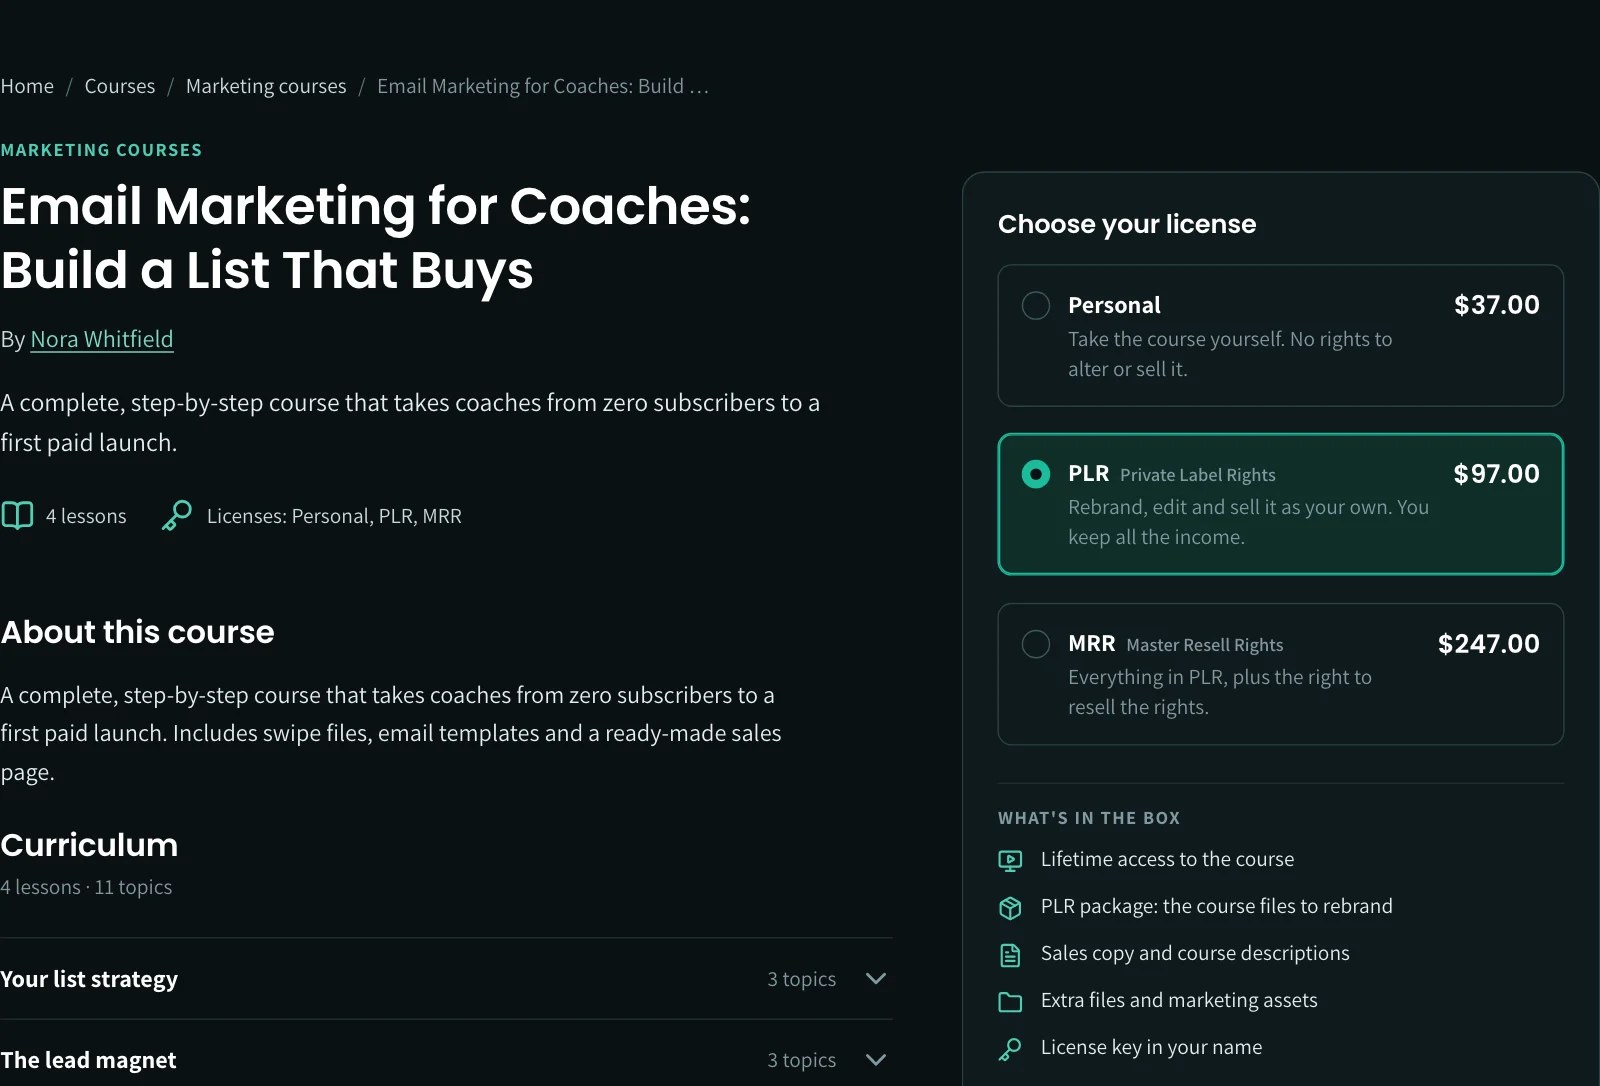The width and height of the screenshot is (1600, 1086).
Task: Click the truncated current page breadcrumb
Action: click(543, 86)
